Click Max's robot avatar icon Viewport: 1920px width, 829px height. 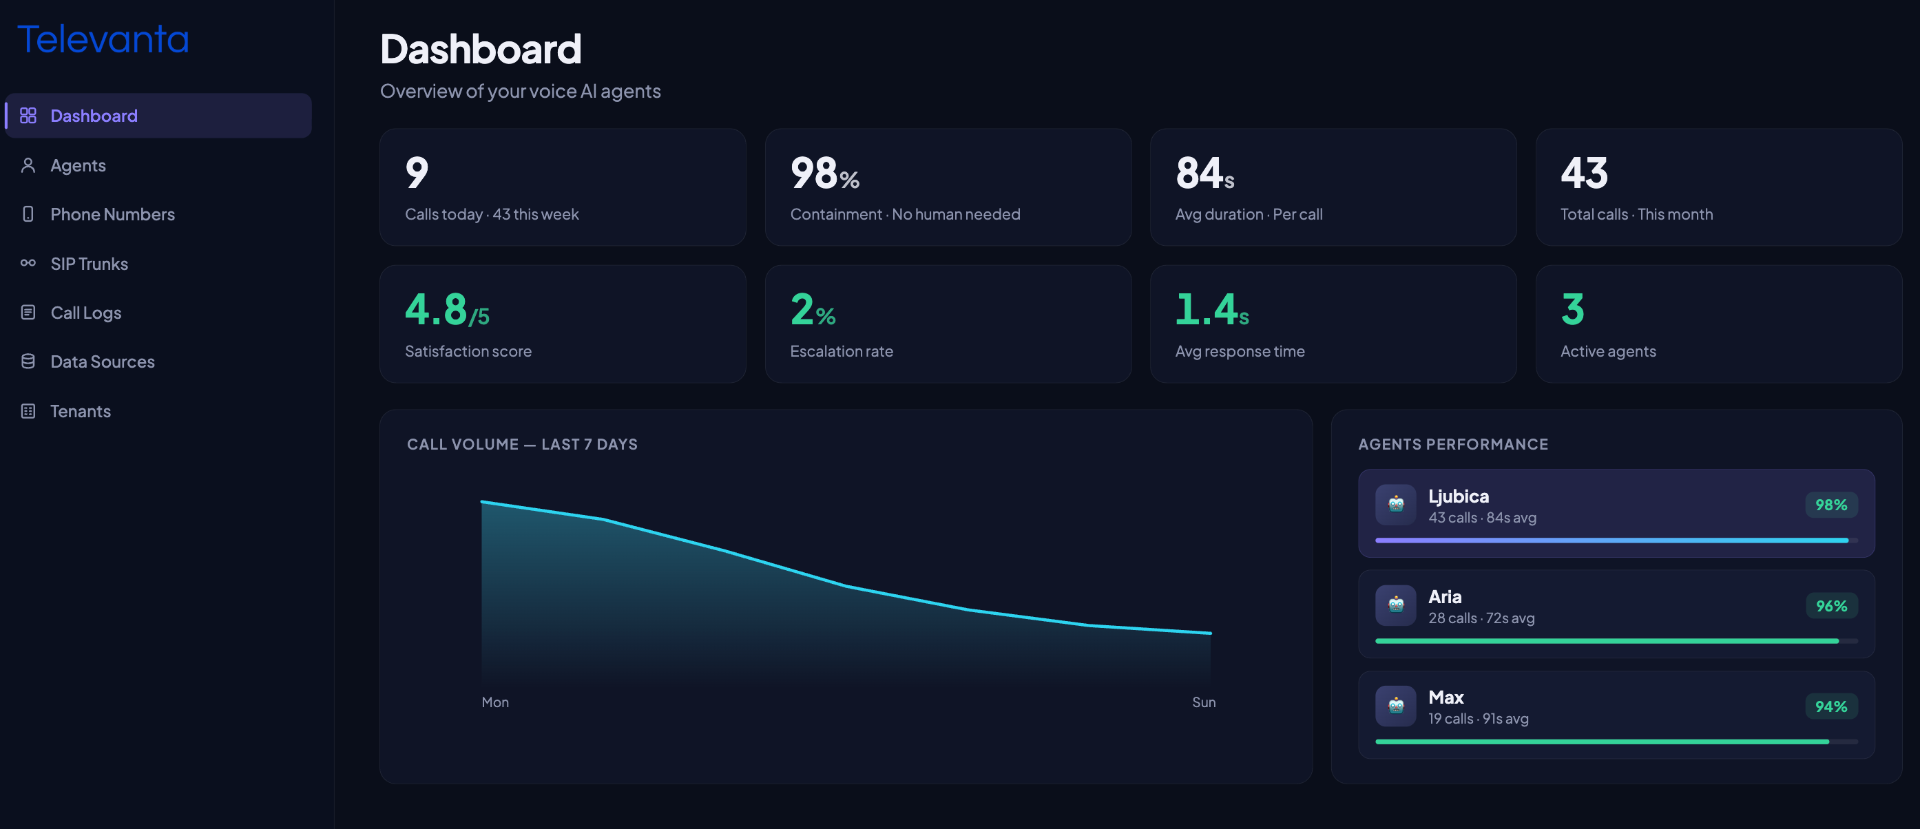1396,706
